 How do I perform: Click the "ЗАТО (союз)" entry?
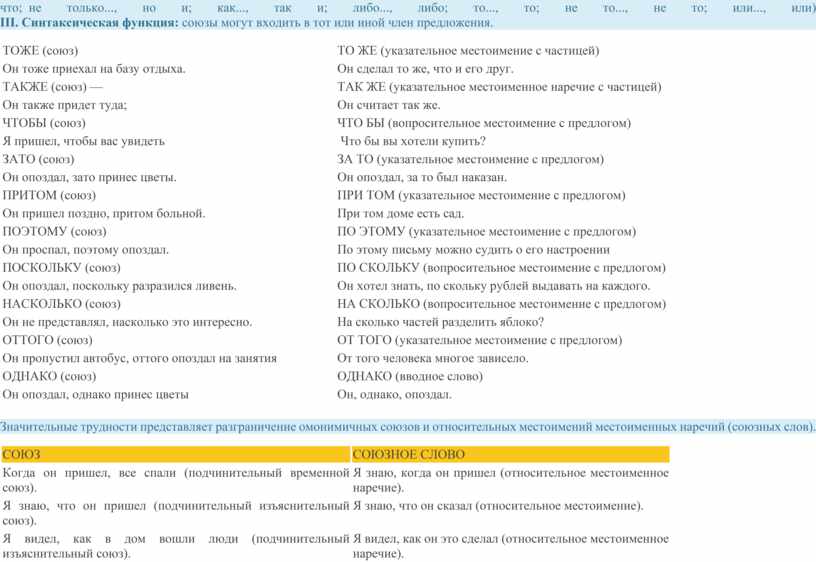pyautogui.click(x=38, y=159)
